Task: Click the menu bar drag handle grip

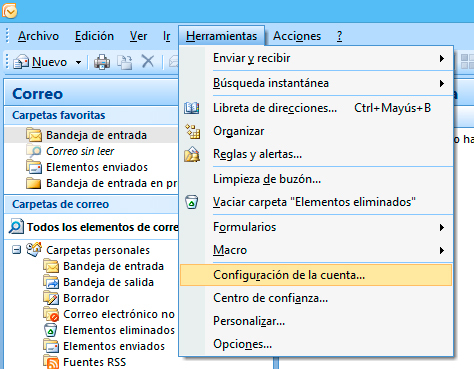Action: 7,36
